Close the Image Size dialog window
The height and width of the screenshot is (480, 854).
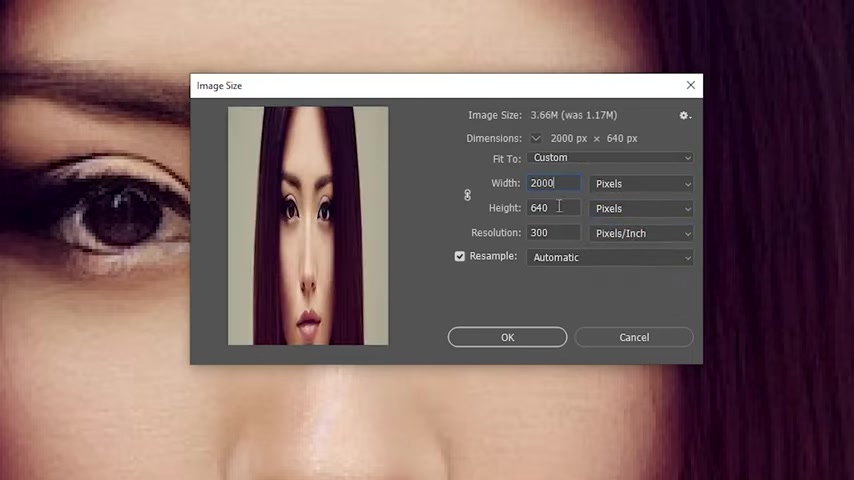691,85
